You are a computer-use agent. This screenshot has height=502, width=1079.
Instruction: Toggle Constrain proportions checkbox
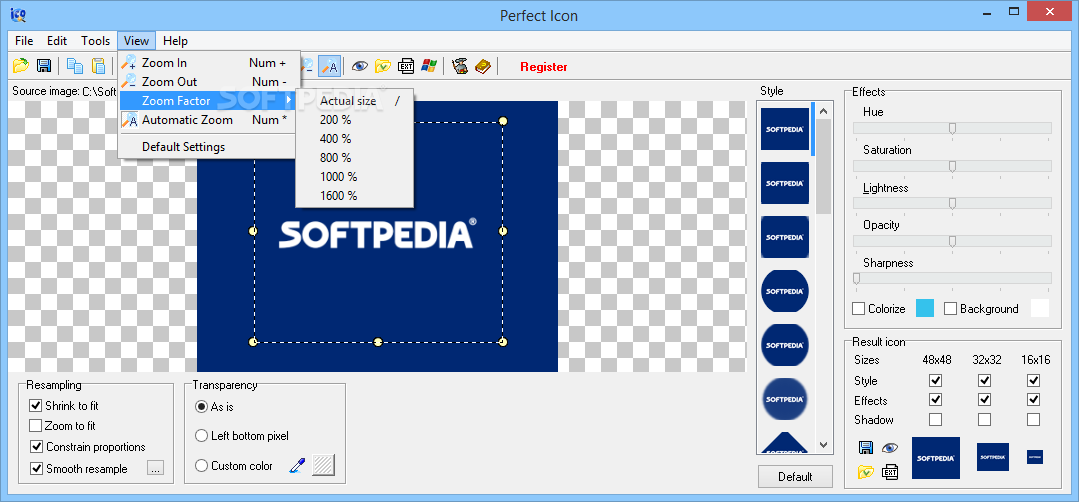pyautogui.click(x=36, y=447)
